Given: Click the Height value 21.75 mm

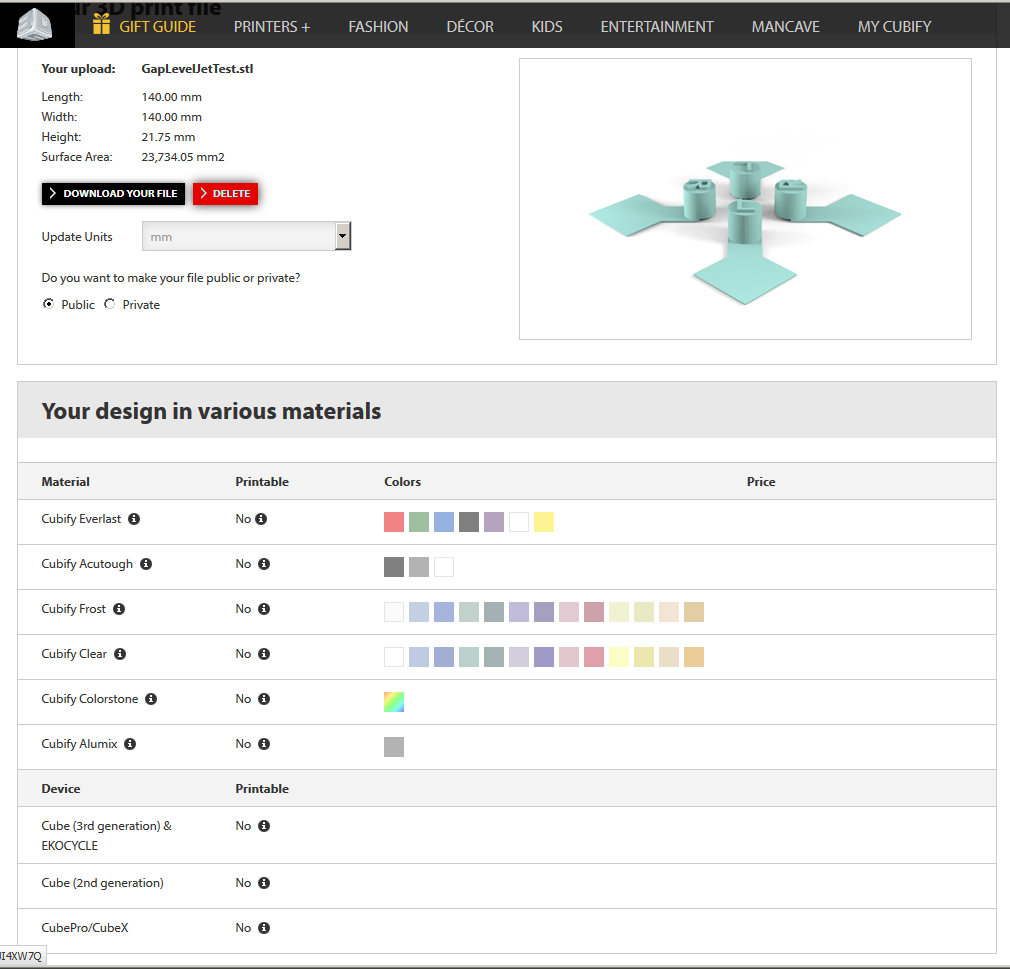Looking at the screenshot, I should (168, 137).
